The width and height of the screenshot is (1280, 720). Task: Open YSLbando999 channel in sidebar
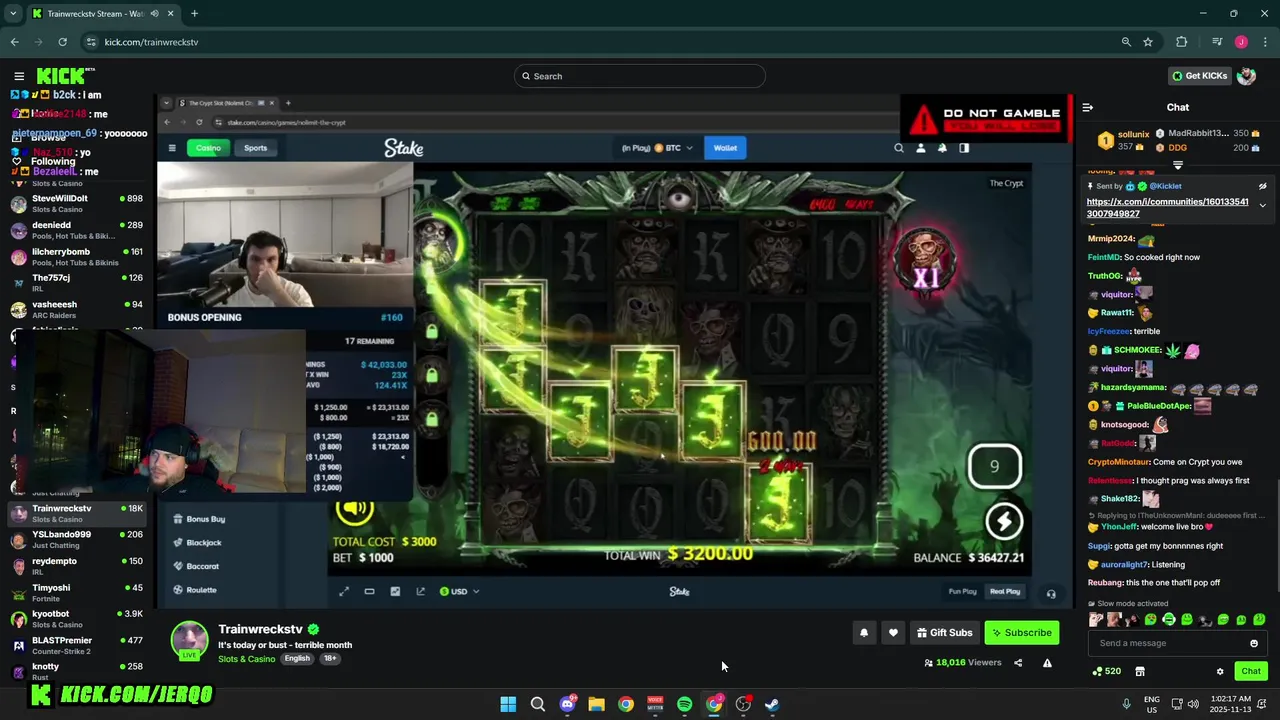(x=78, y=540)
